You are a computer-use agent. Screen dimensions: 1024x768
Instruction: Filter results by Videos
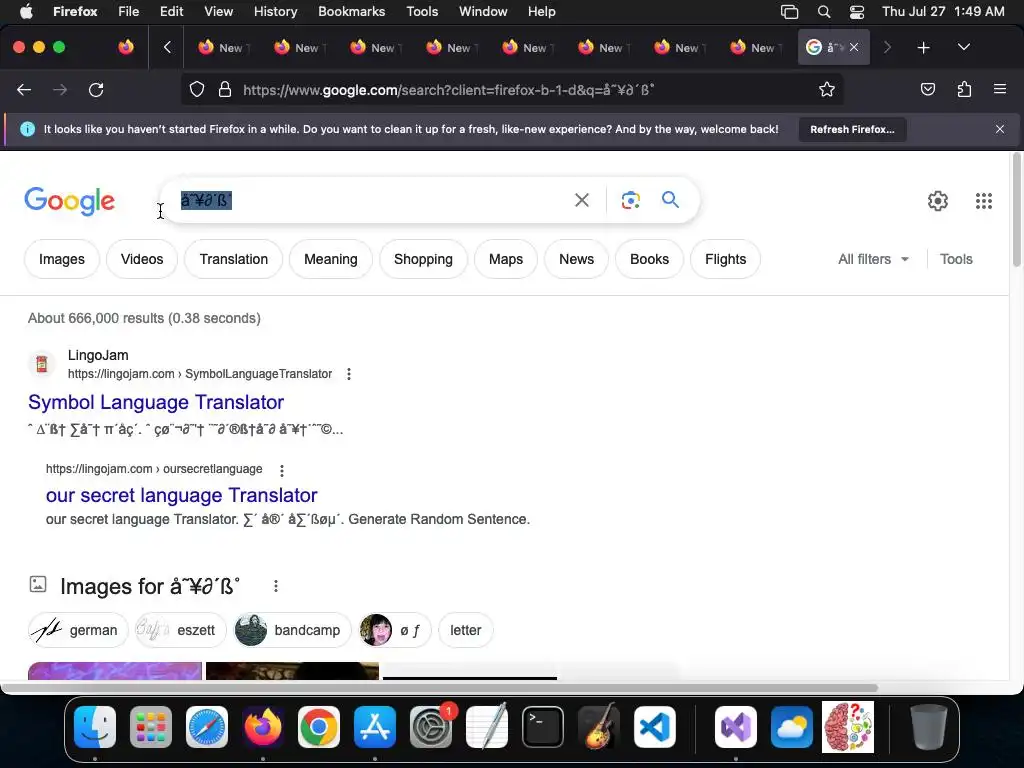click(142, 259)
